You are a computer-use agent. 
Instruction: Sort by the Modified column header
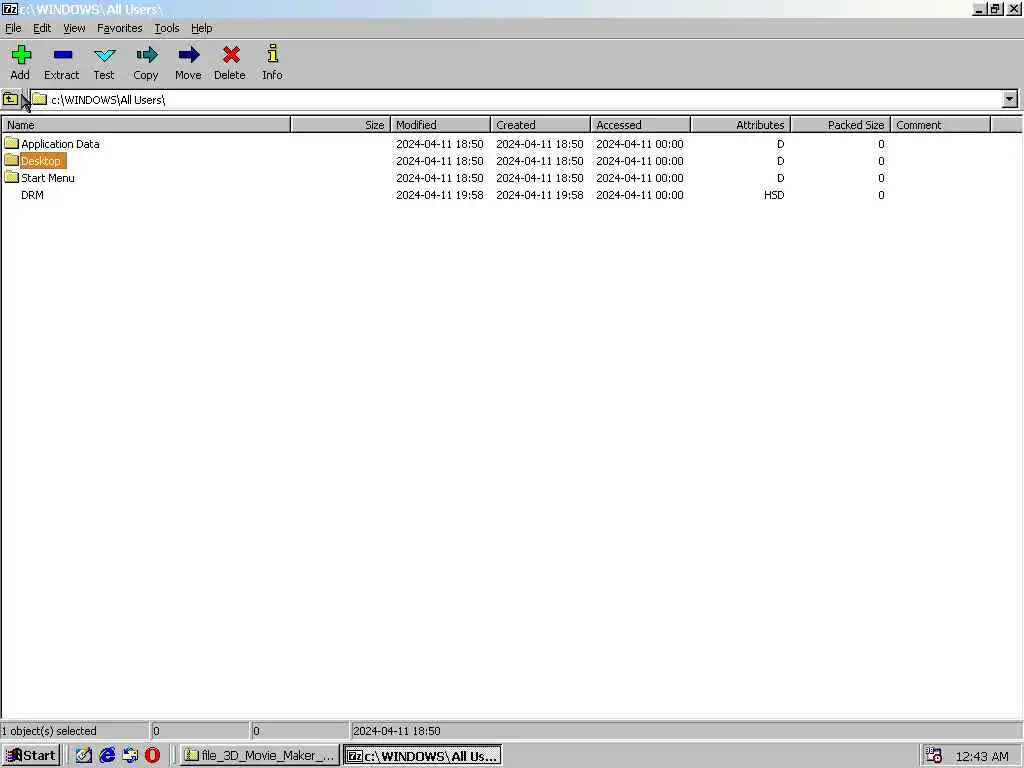tap(440, 125)
